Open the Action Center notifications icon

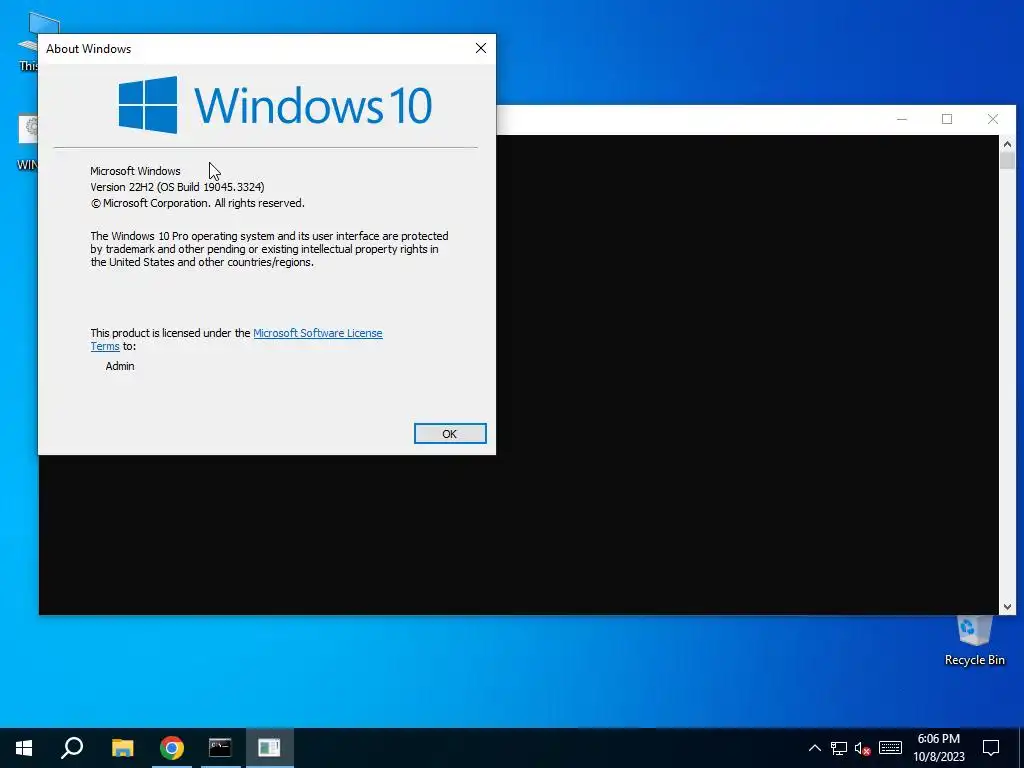[991, 748]
